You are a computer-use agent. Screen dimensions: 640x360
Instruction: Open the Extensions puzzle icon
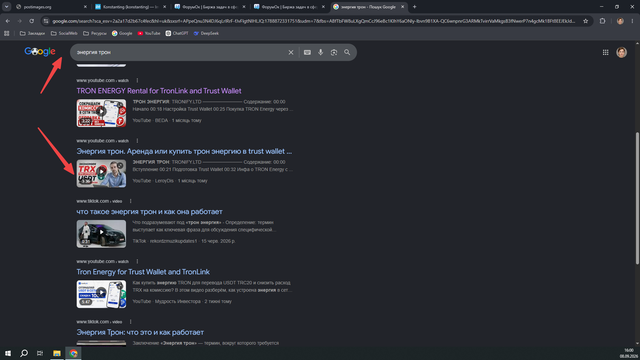point(602,21)
